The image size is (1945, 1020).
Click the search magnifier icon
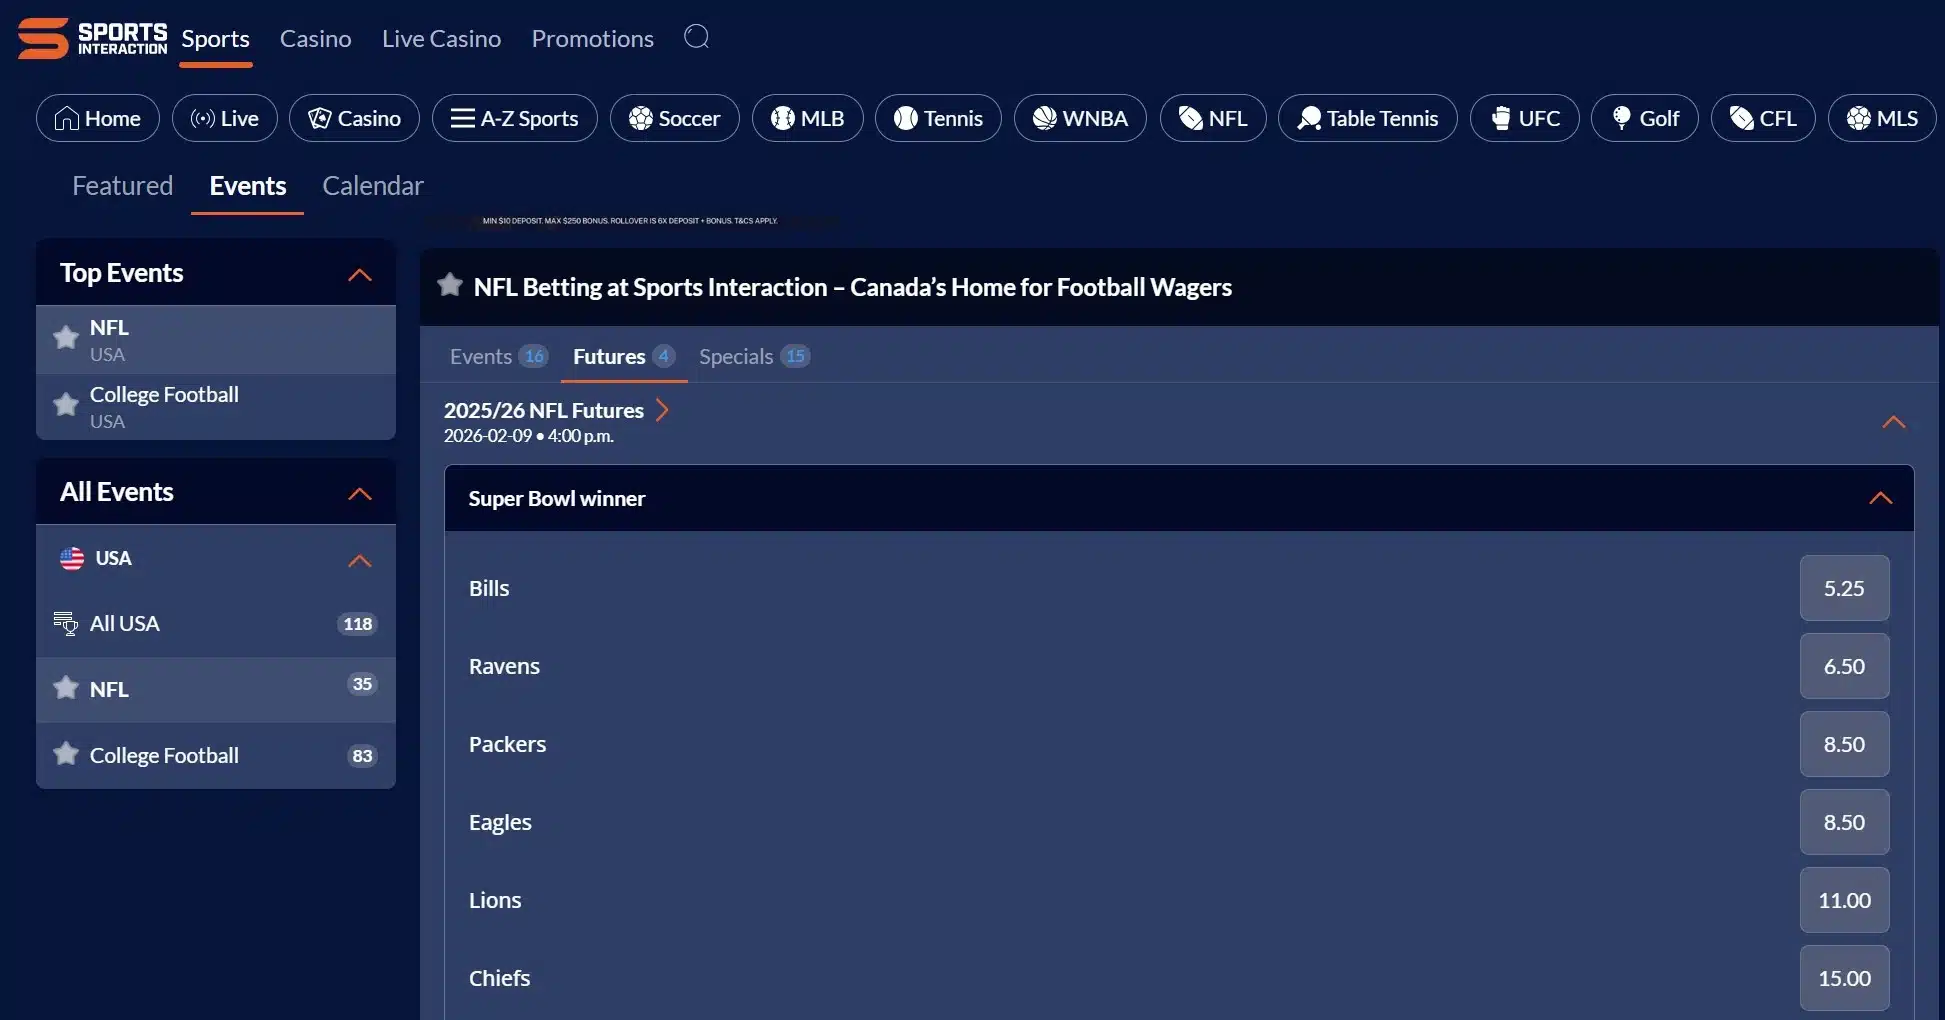[696, 37]
